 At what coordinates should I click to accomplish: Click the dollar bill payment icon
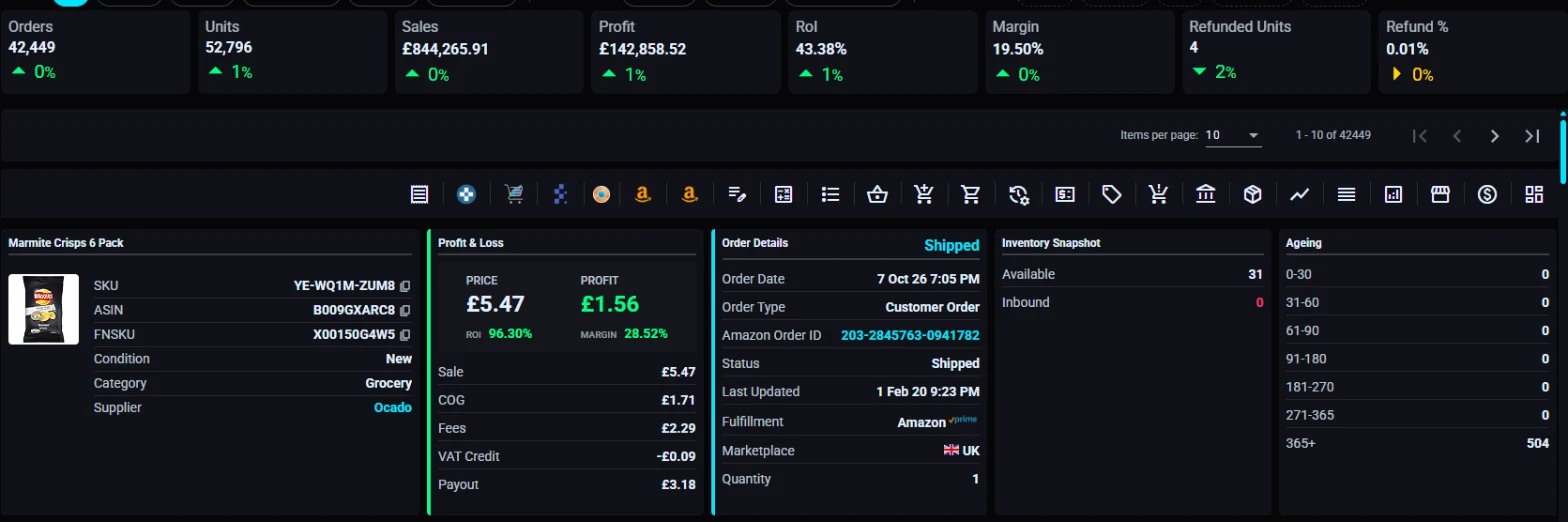pyautogui.click(x=1065, y=195)
